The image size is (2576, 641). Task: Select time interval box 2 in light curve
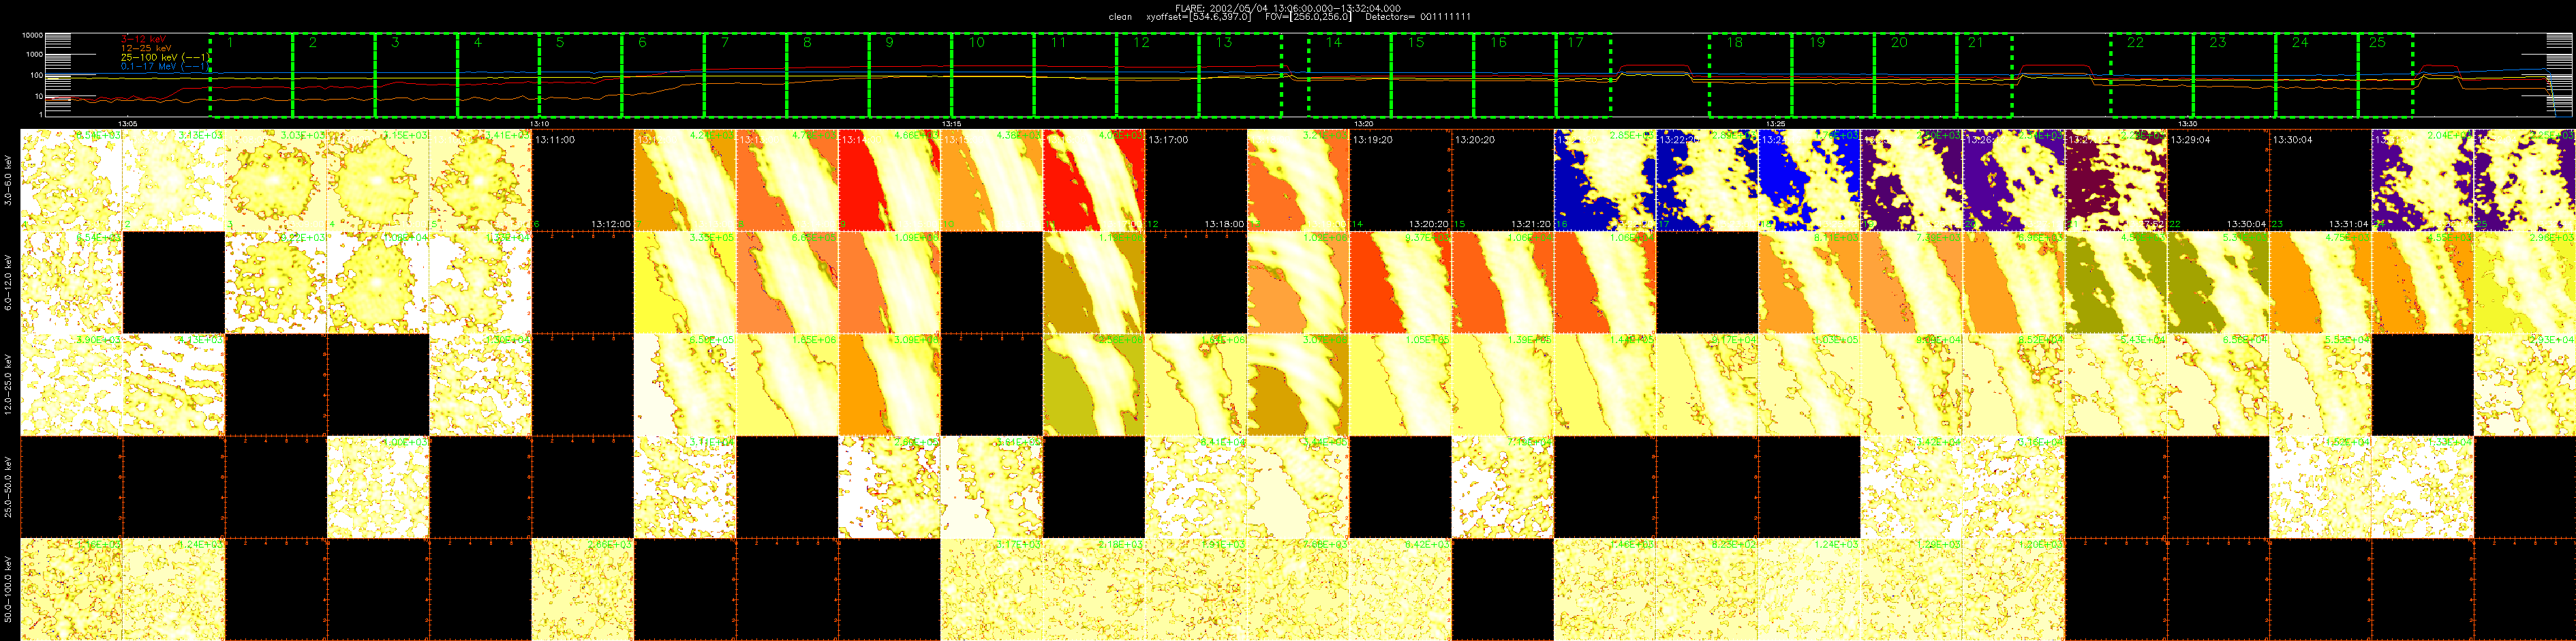point(334,75)
